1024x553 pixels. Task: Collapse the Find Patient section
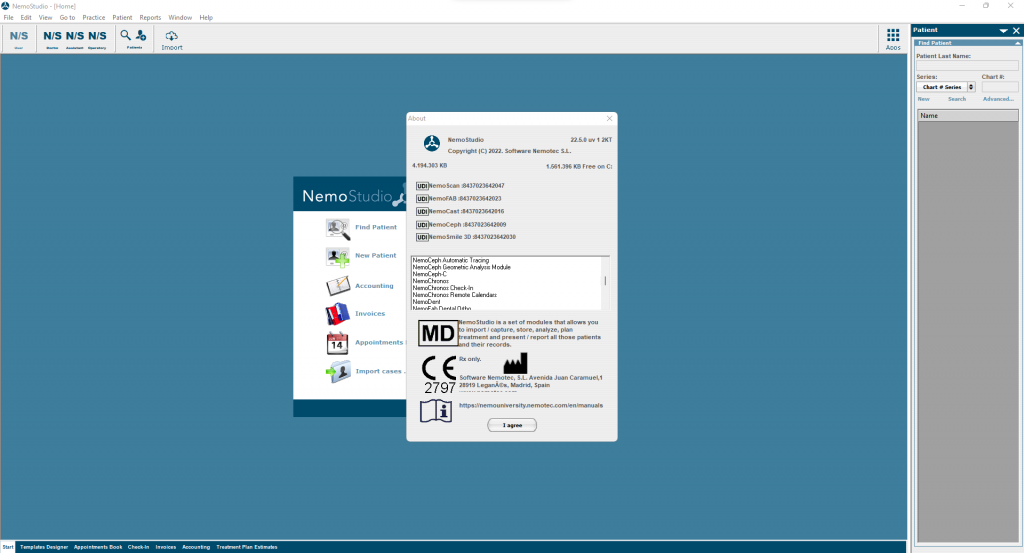(1016, 43)
